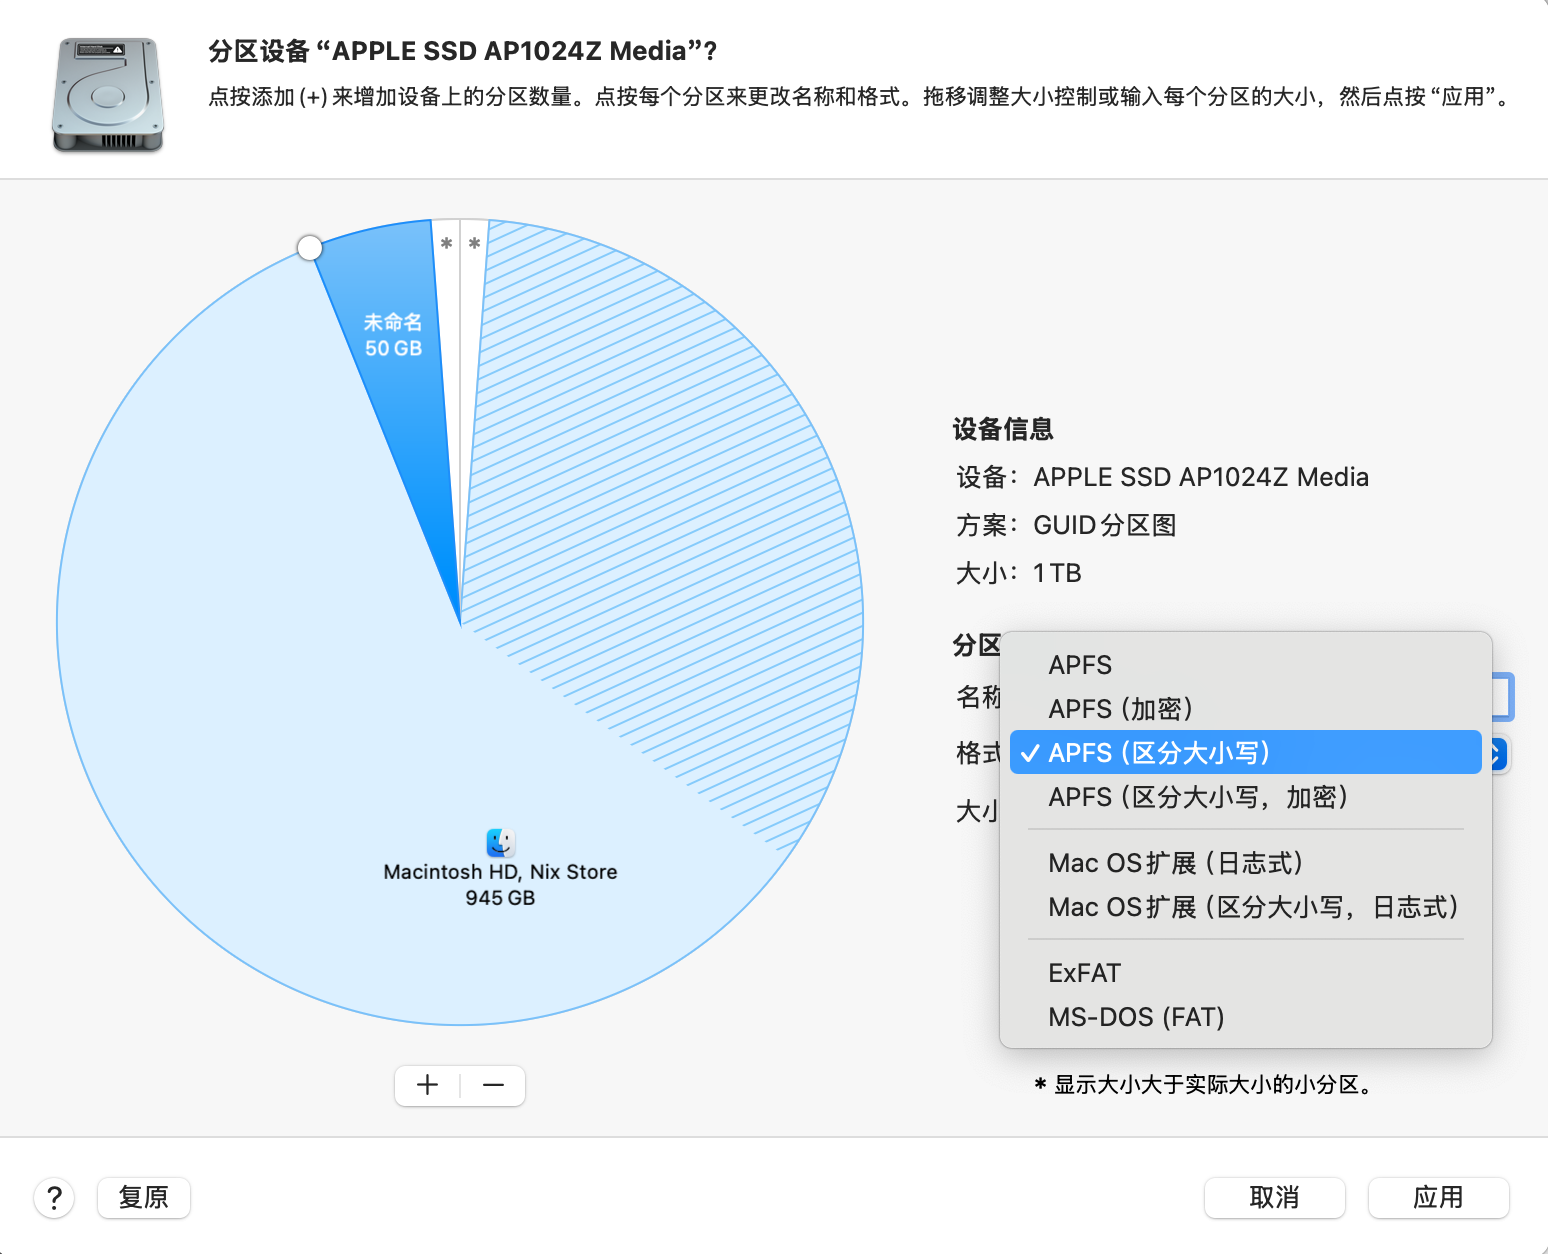The width and height of the screenshot is (1548, 1254).
Task: Select ExFAT from format menu
Action: point(1085,973)
